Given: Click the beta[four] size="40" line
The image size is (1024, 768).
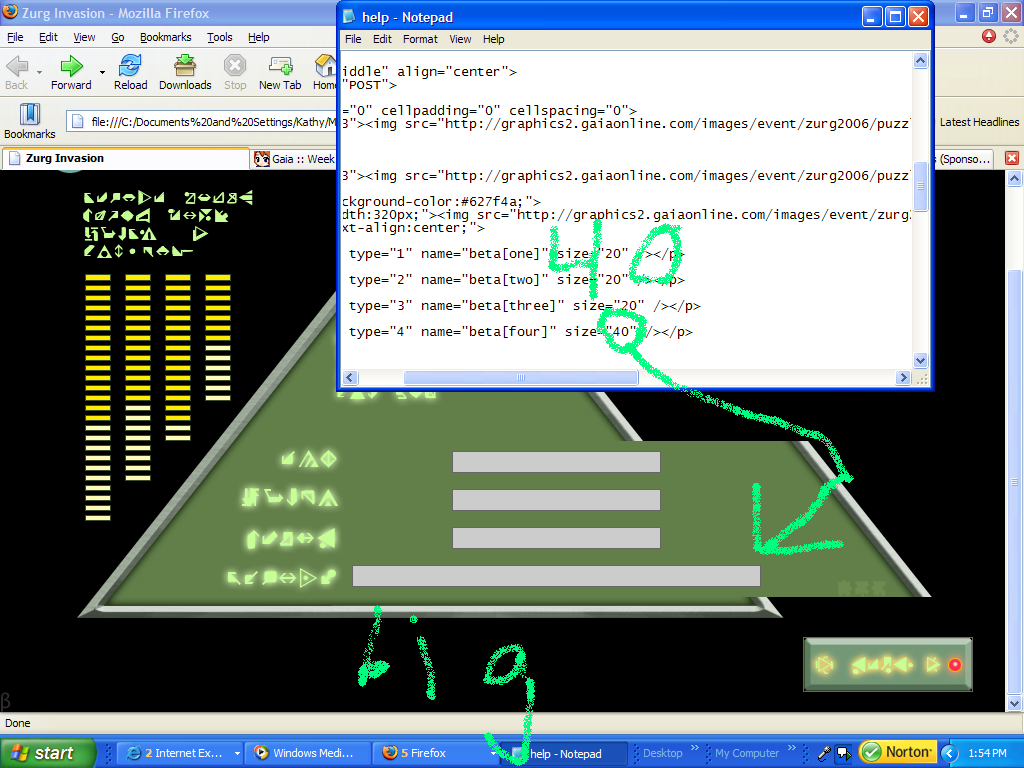Looking at the screenshot, I should [520, 332].
